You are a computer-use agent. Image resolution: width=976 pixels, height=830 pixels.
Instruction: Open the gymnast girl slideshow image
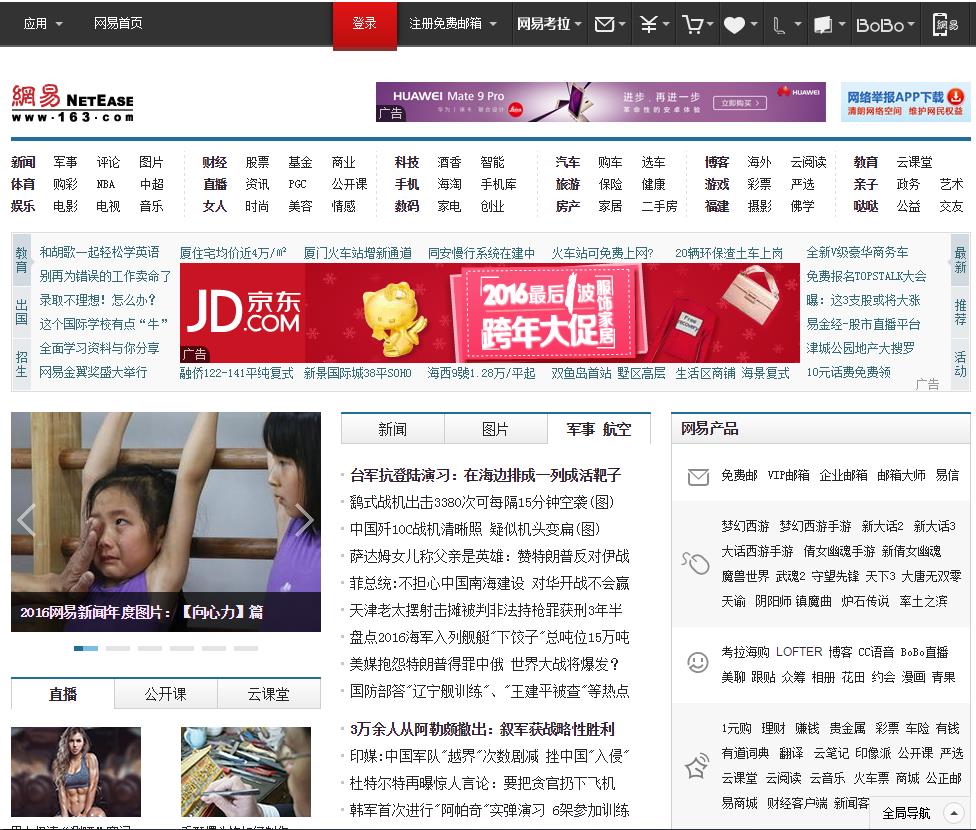tap(166, 522)
